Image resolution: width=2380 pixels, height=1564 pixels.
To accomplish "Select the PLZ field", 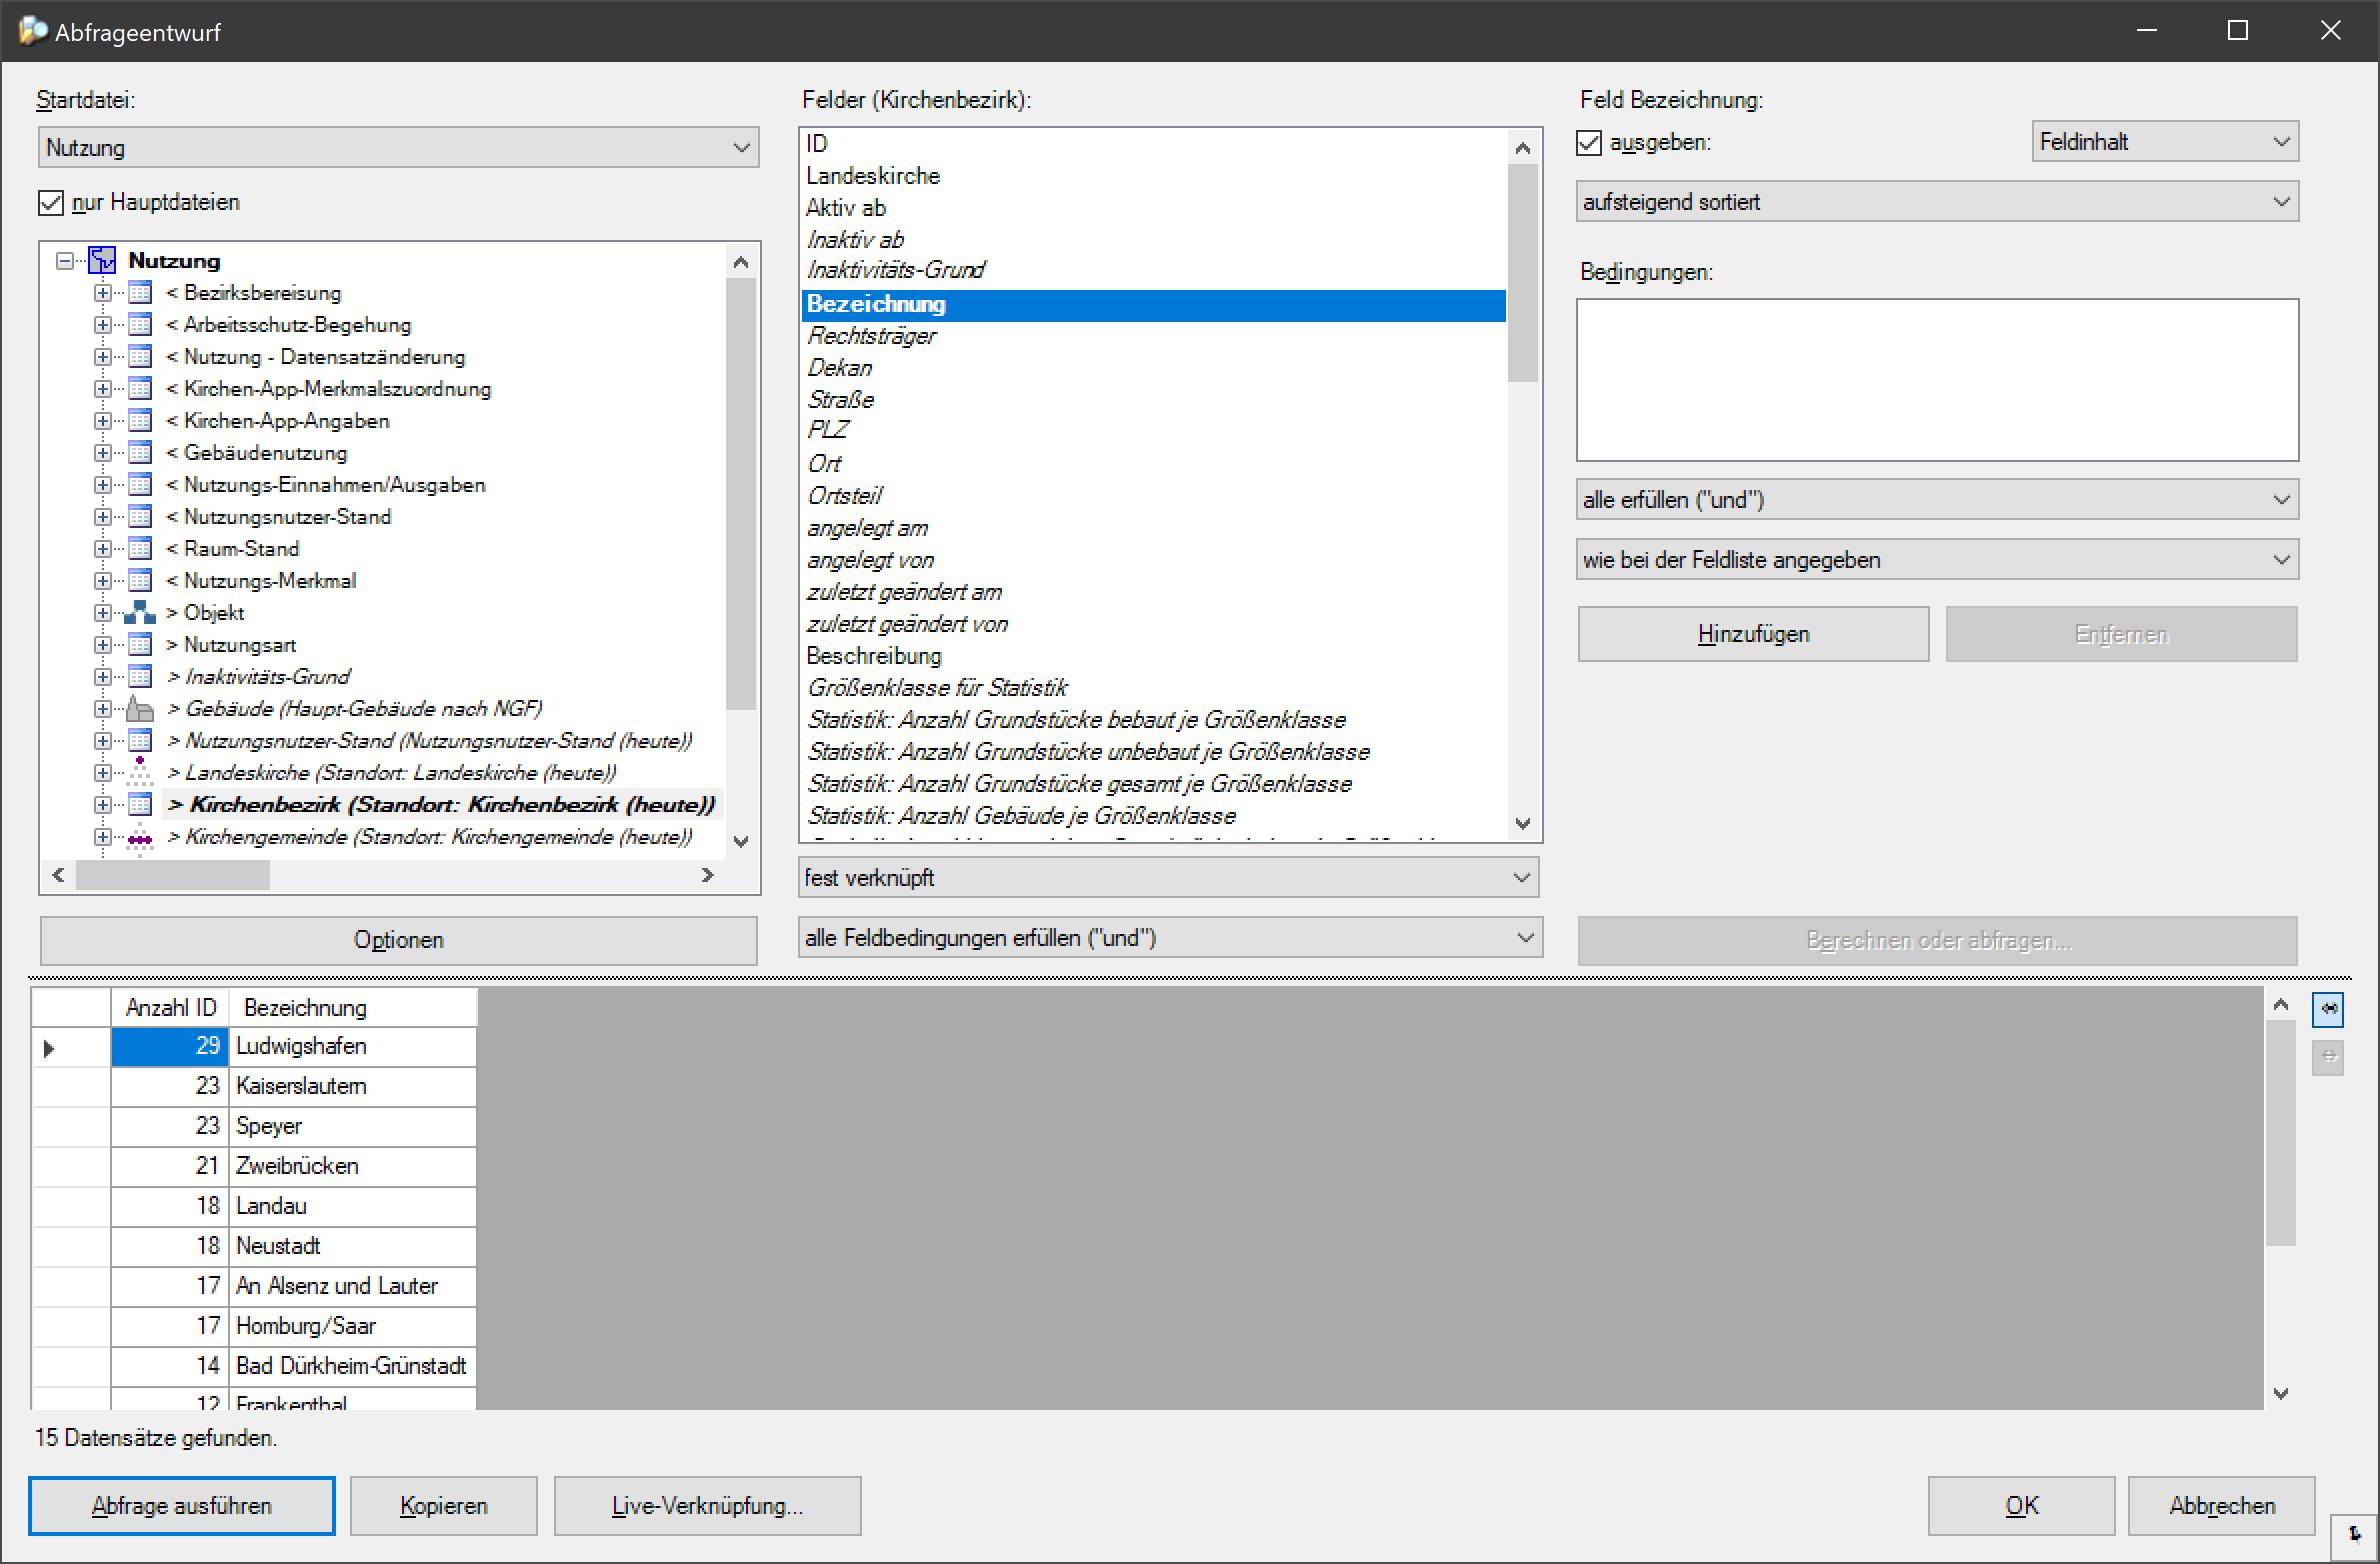I will (1154, 430).
